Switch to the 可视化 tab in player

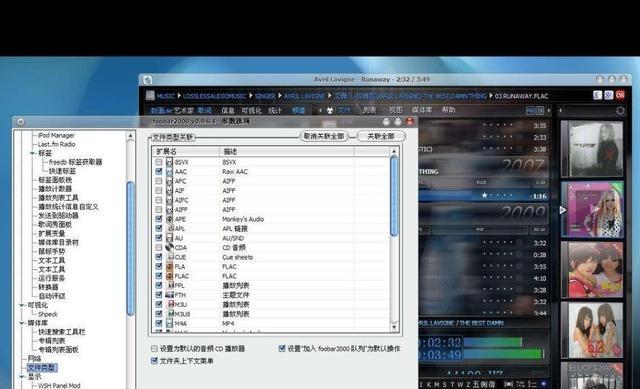[251, 110]
